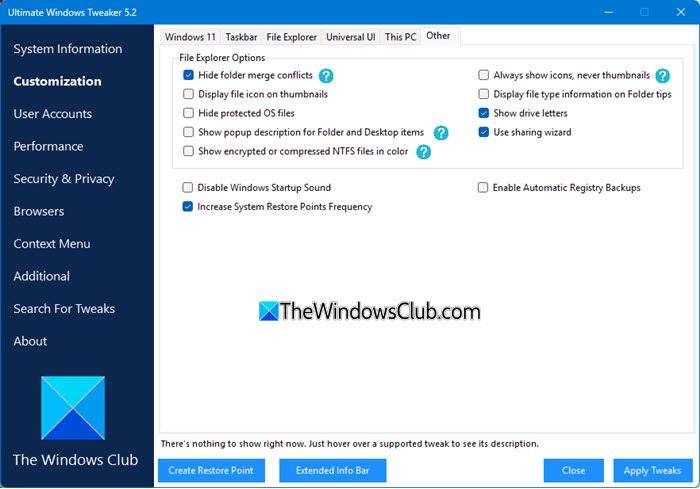700x489 pixels.
Task: Close the window using title bar X
Action: 680,12
